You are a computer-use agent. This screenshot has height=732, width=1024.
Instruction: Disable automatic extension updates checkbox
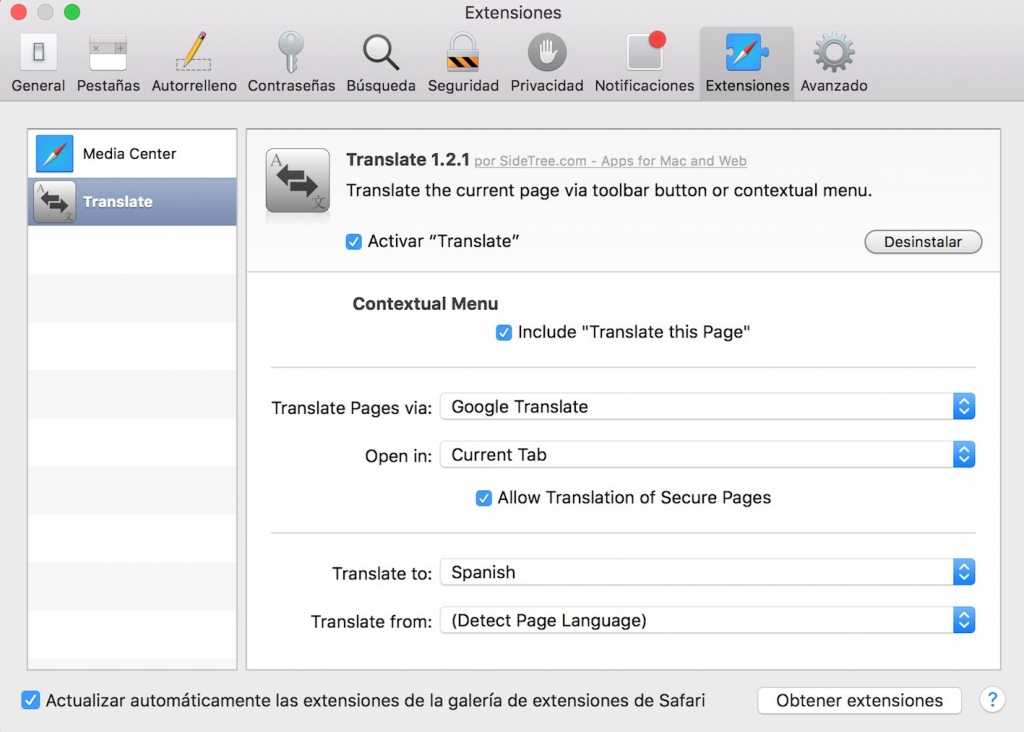[31, 700]
